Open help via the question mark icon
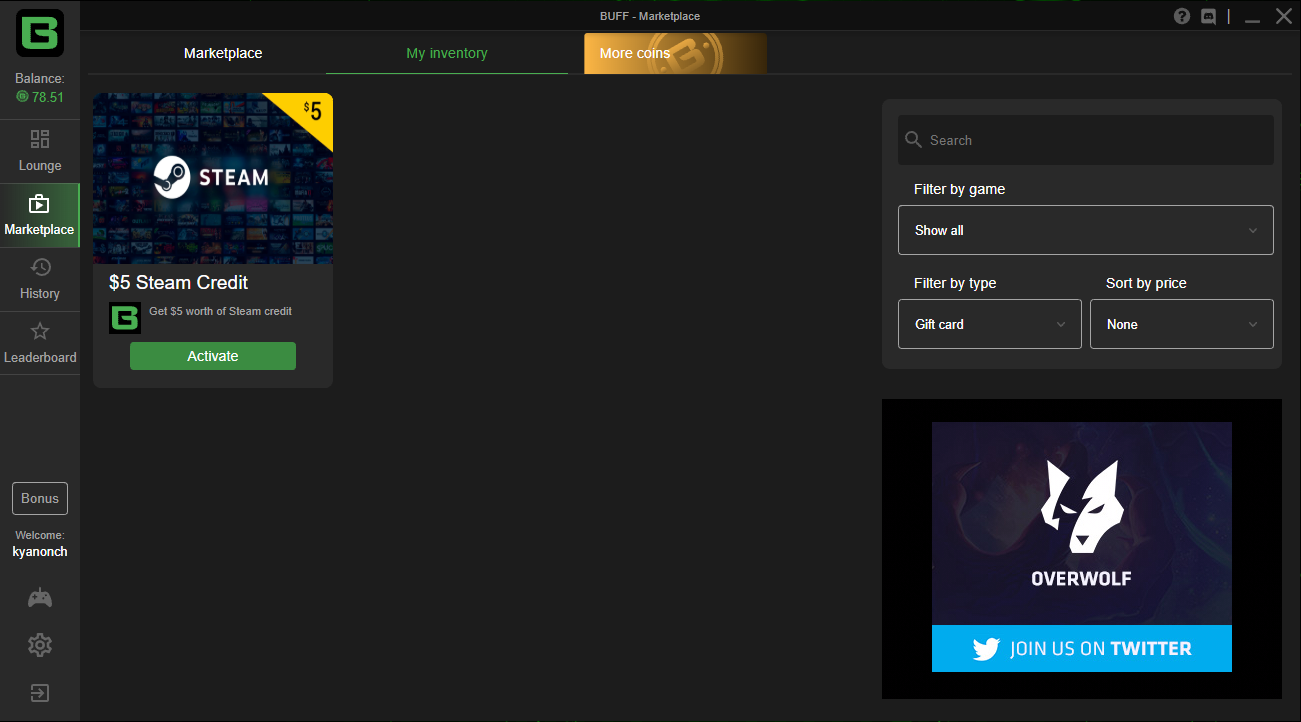The height and width of the screenshot is (722, 1301). (x=1182, y=16)
